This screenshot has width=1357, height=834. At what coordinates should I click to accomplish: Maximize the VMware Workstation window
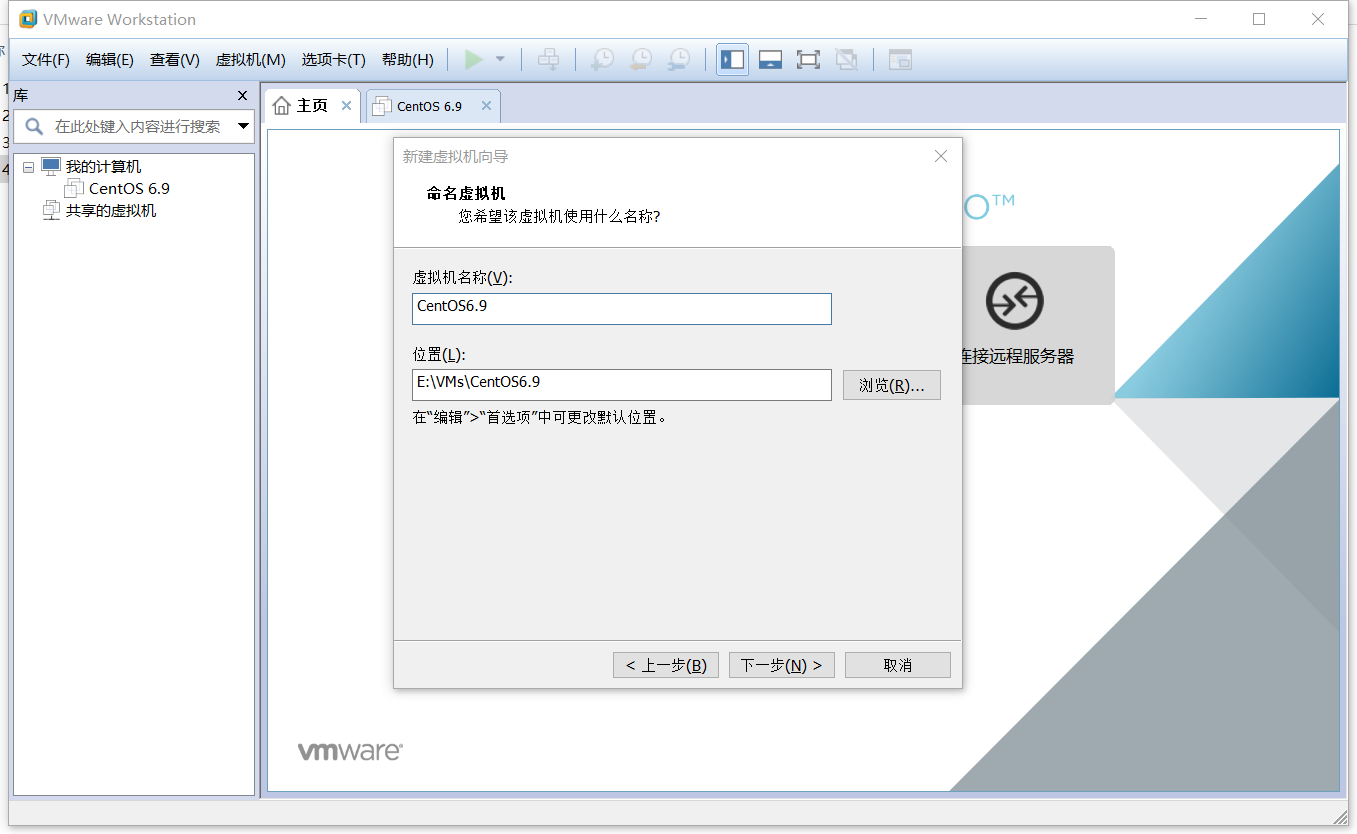(1259, 19)
